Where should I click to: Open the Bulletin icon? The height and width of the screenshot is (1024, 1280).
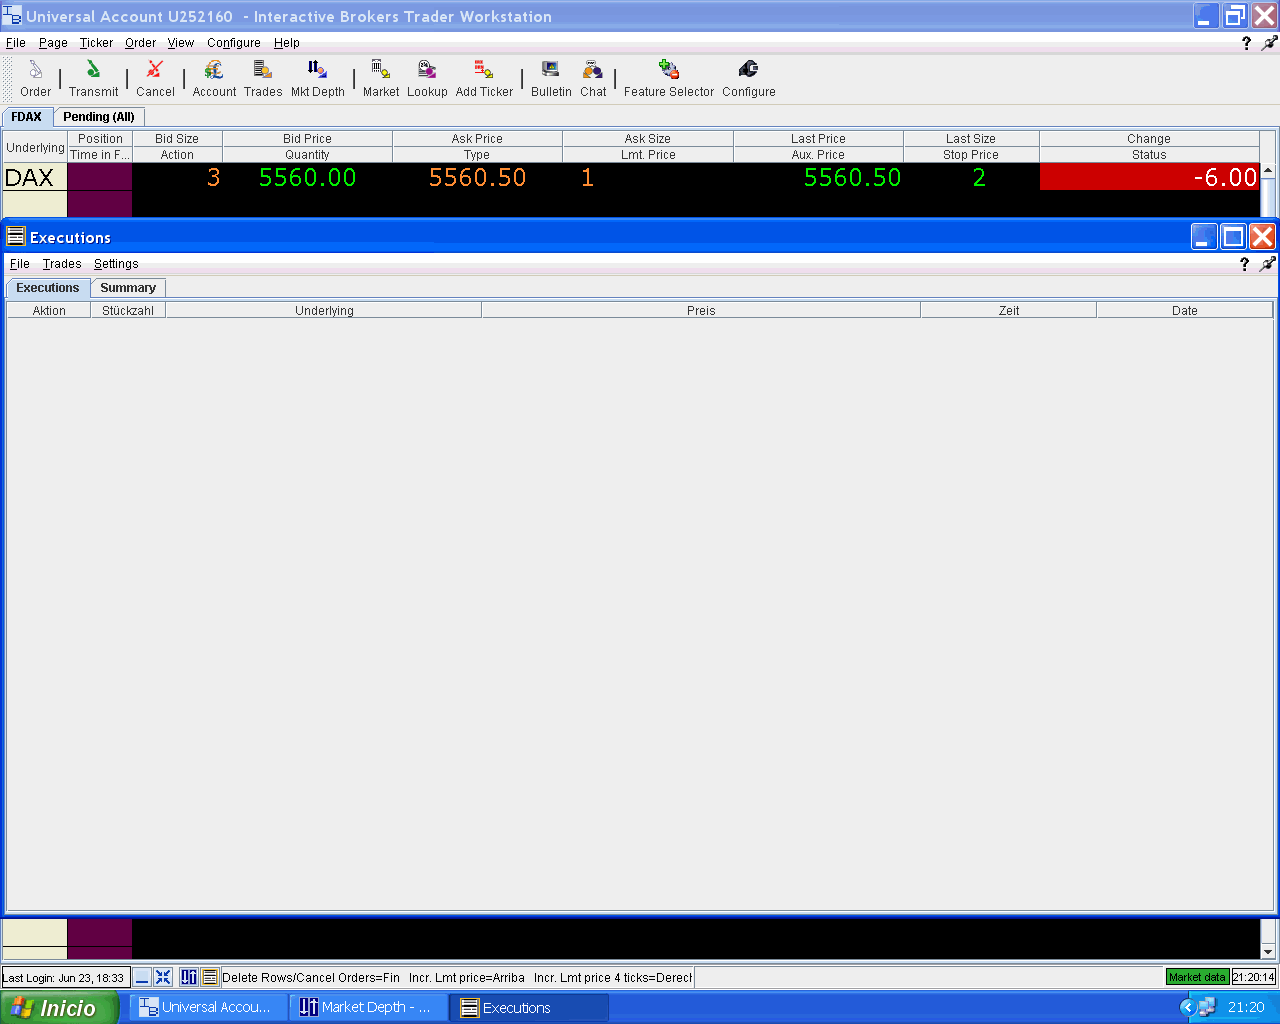click(551, 78)
